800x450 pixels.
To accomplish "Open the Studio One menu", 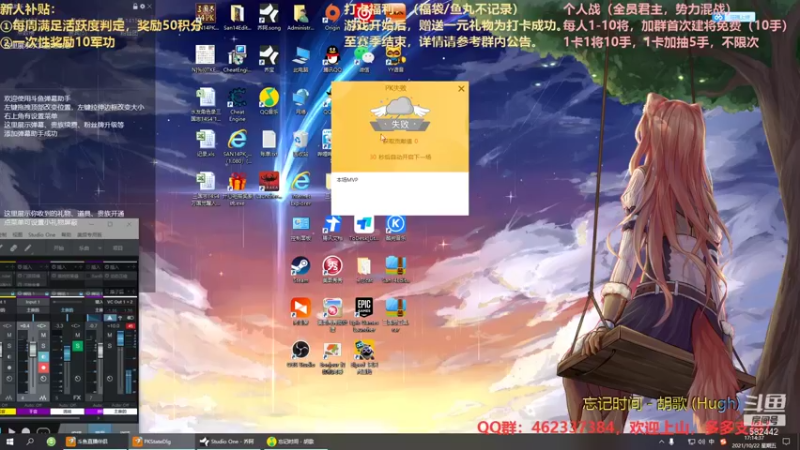I will point(41,235).
